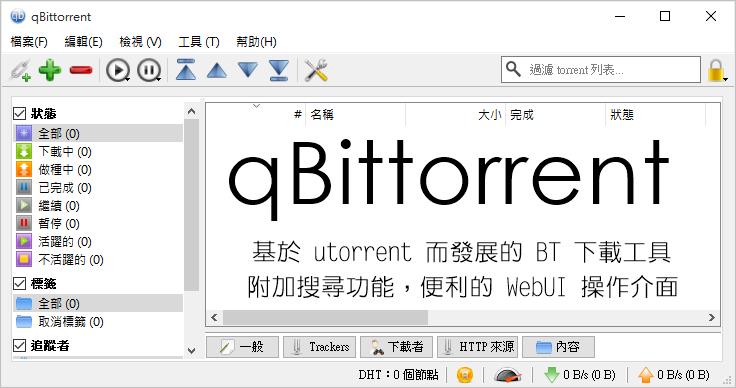Switch to the 內容 tab
The height and width of the screenshot is (388, 736).
(559, 347)
